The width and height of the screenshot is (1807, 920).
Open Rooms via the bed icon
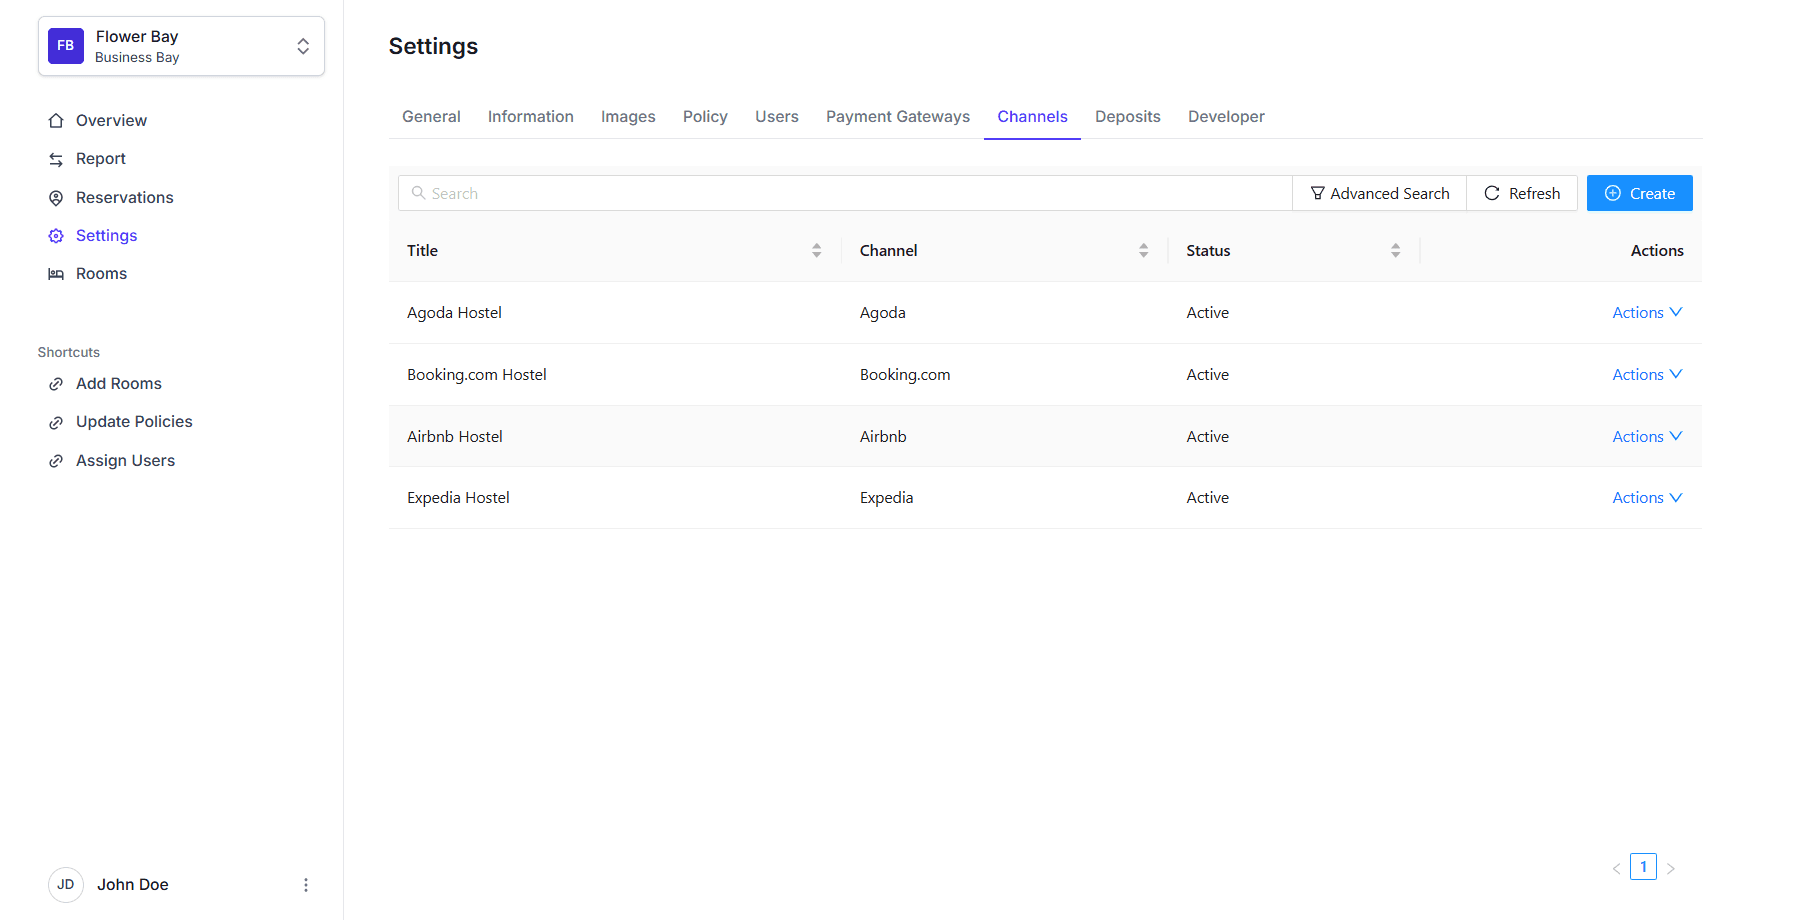(x=56, y=274)
